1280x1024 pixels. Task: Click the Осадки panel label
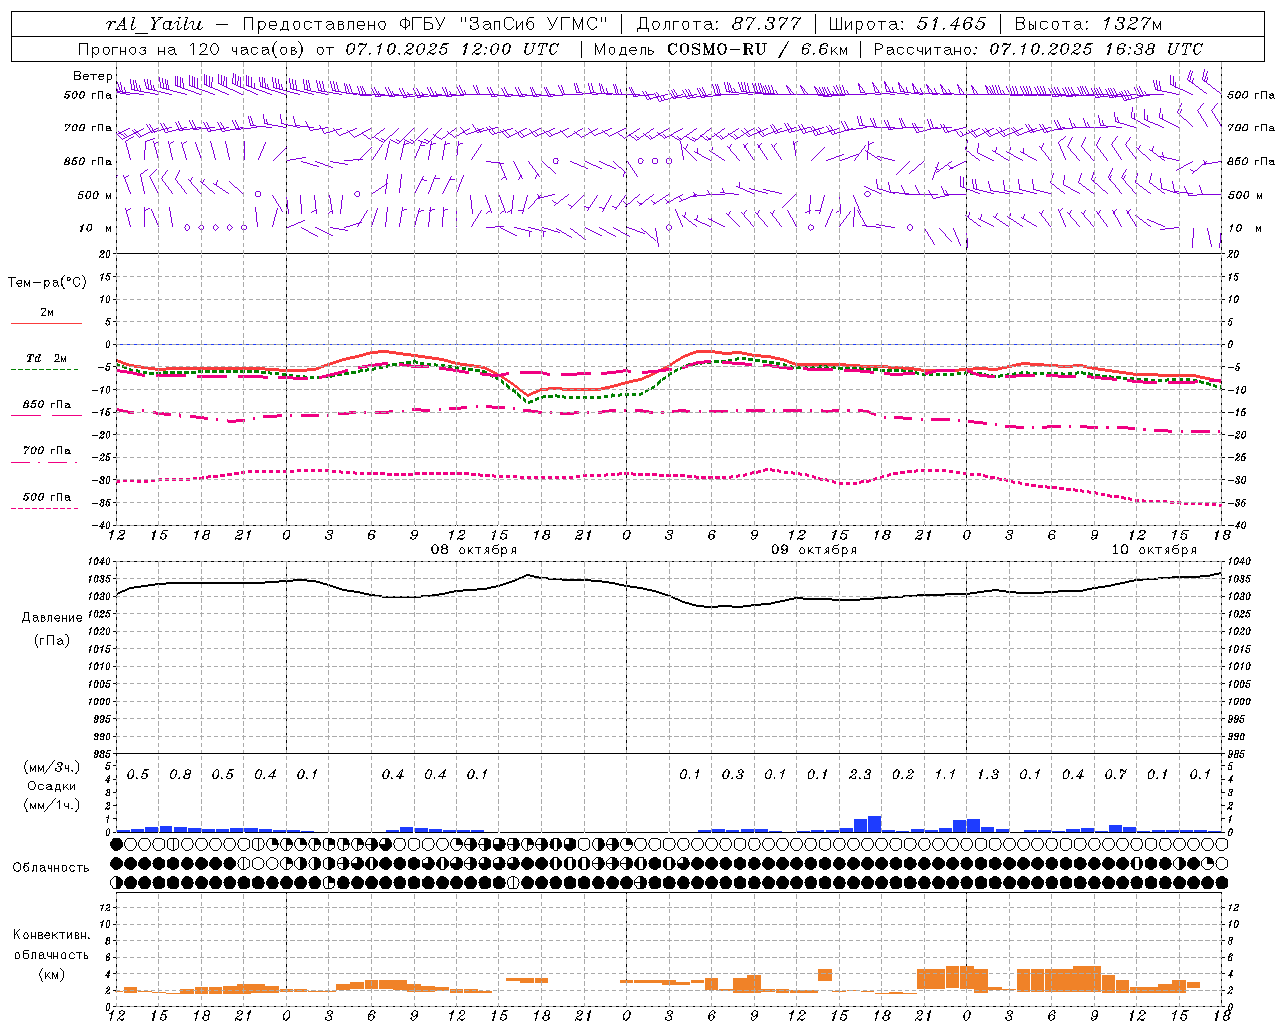point(52,786)
